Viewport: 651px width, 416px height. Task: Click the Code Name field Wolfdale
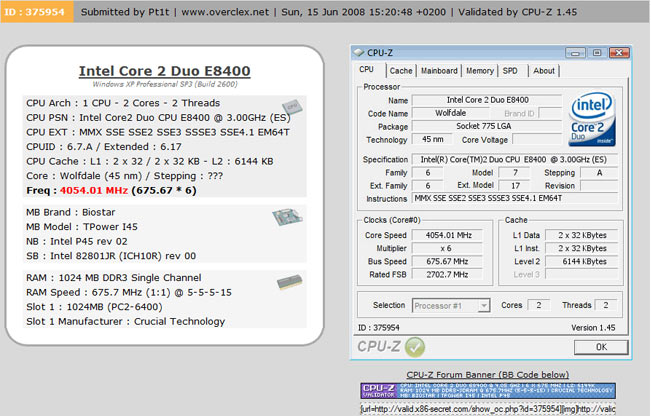450,113
